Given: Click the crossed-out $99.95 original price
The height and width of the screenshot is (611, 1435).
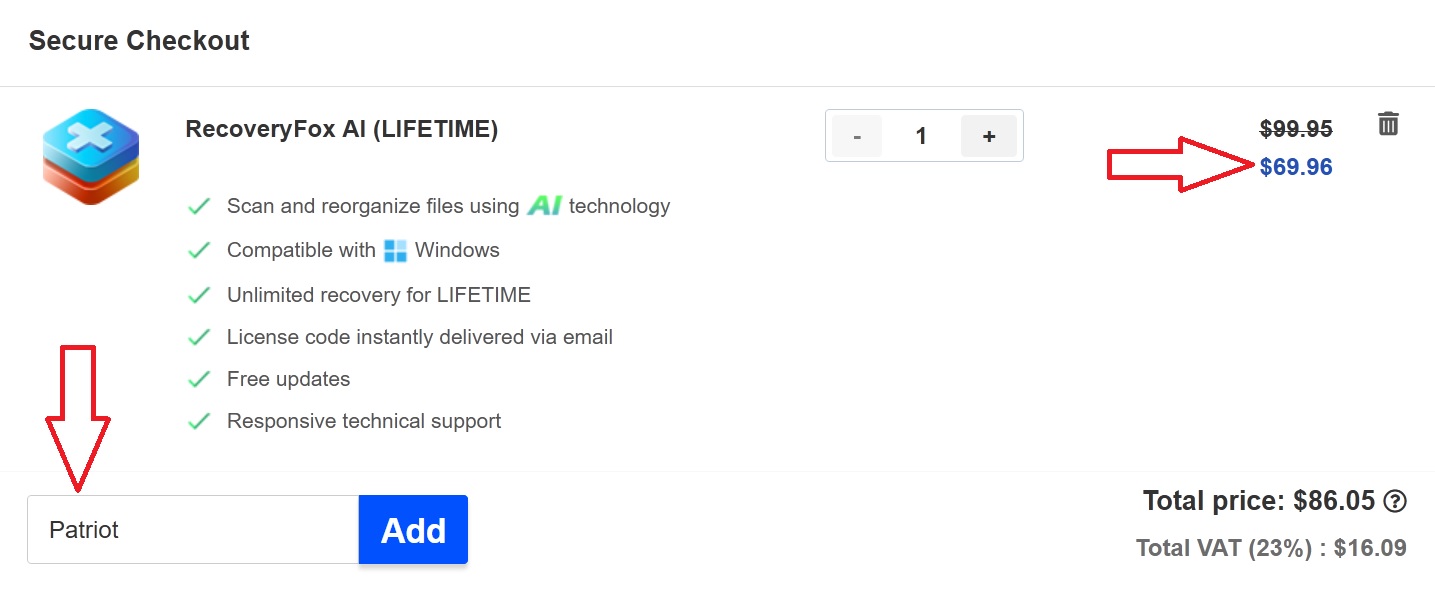Looking at the screenshot, I should [x=1297, y=128].
